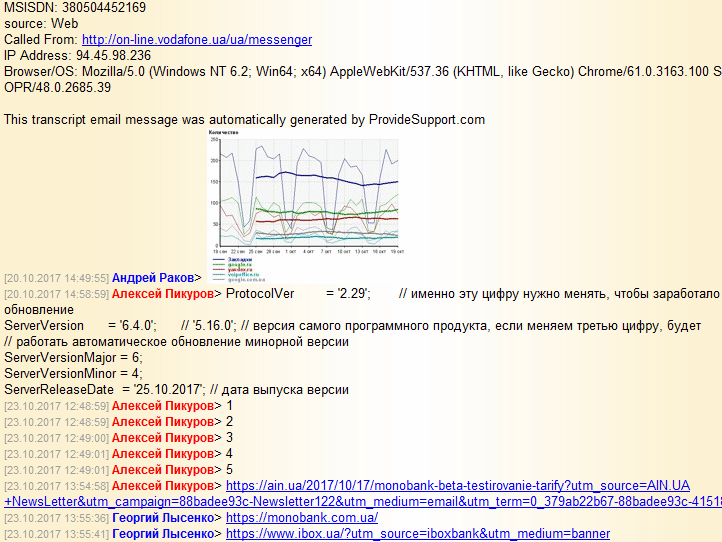This screenshot has height=542, width=722.
Task: Click the 'ServerVersionMinor = 4;' line
Action: coord(73,373)
